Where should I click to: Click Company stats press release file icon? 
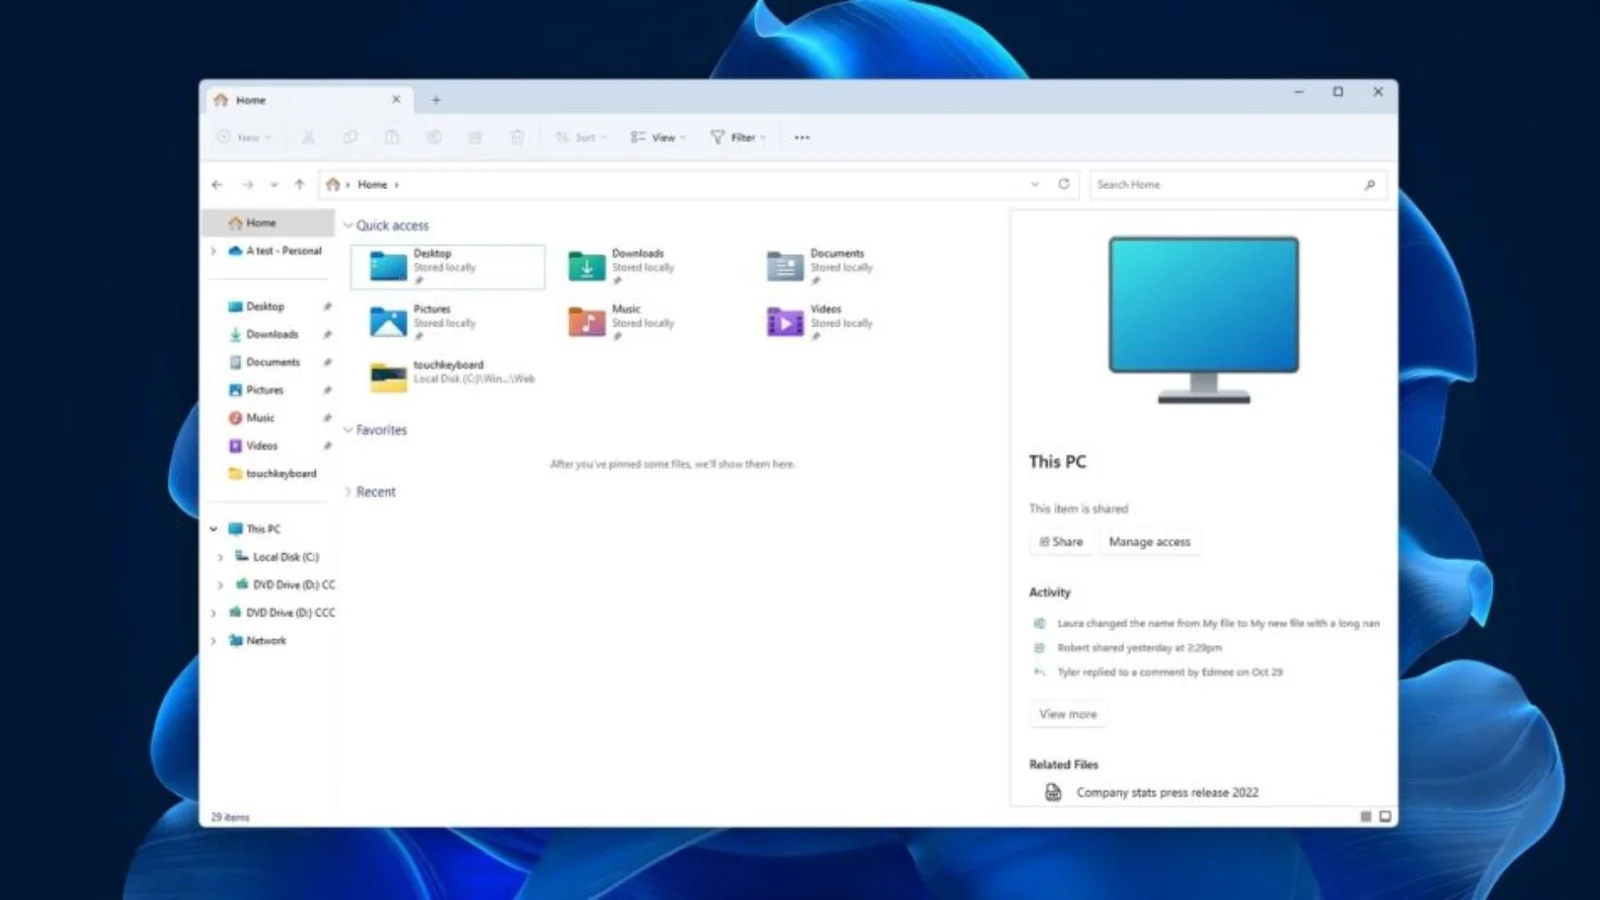tap(1053, 792)
